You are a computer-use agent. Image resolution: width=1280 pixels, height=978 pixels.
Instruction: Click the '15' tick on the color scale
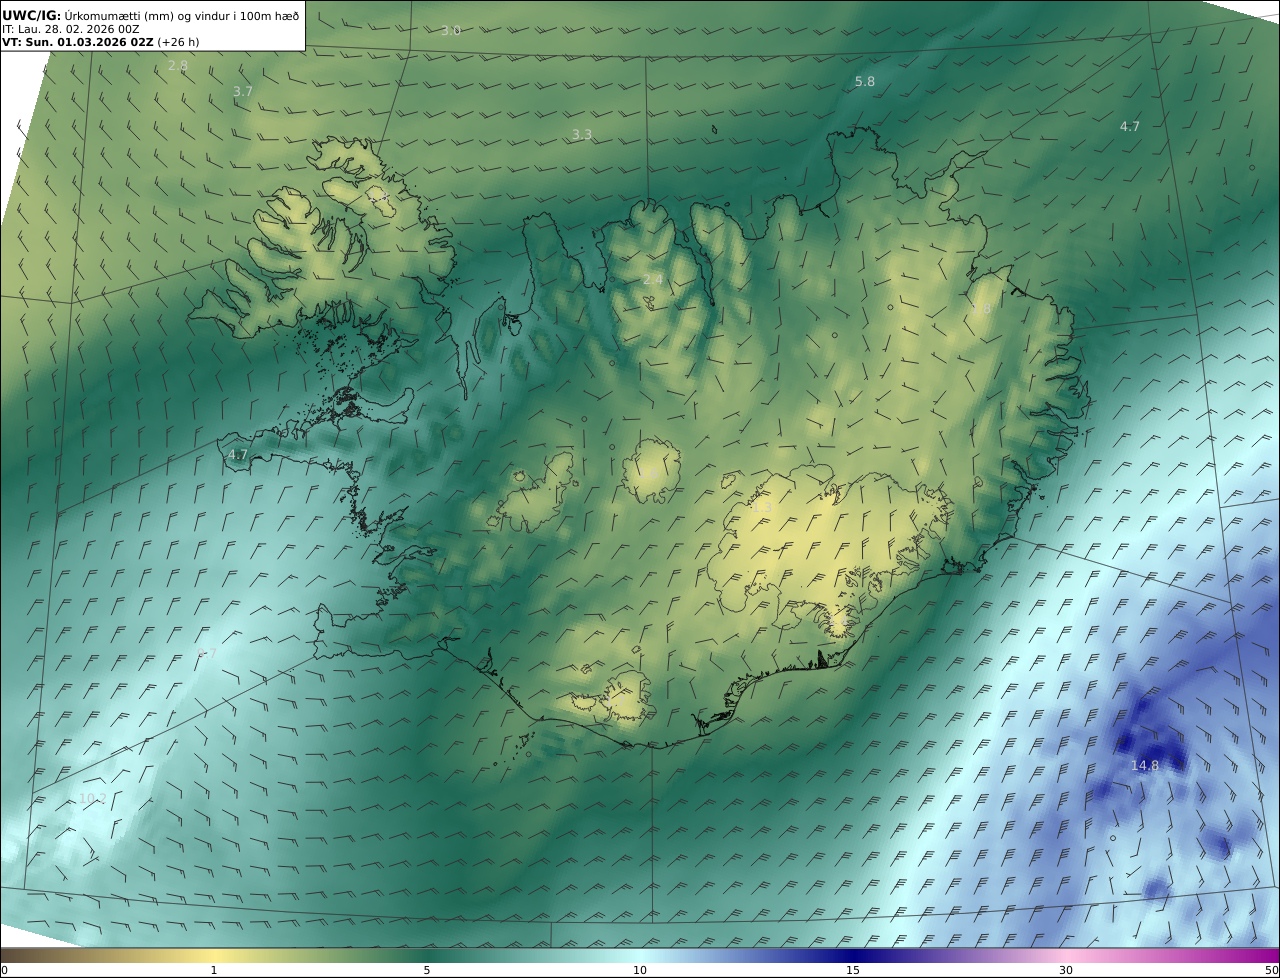point(853,970)
